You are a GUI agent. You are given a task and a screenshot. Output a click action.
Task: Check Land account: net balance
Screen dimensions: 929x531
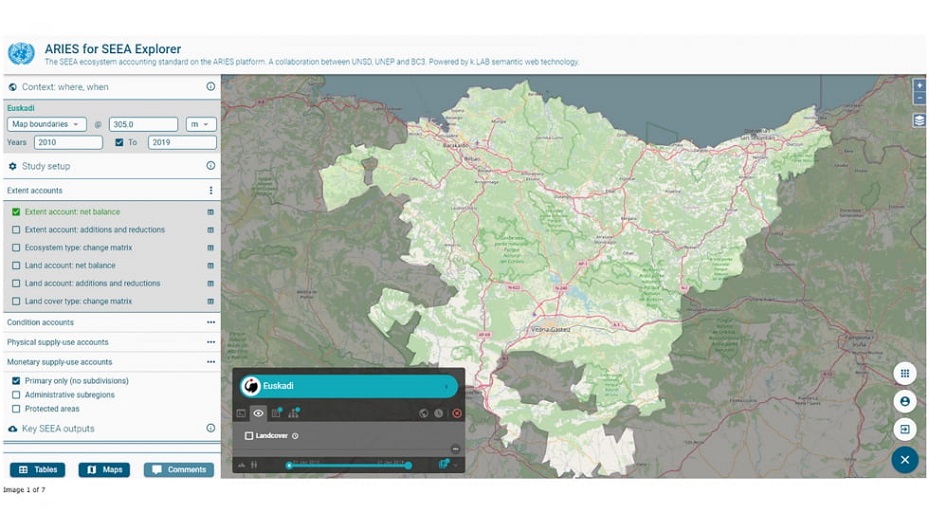pyautogui.click(x=16, y=266)
